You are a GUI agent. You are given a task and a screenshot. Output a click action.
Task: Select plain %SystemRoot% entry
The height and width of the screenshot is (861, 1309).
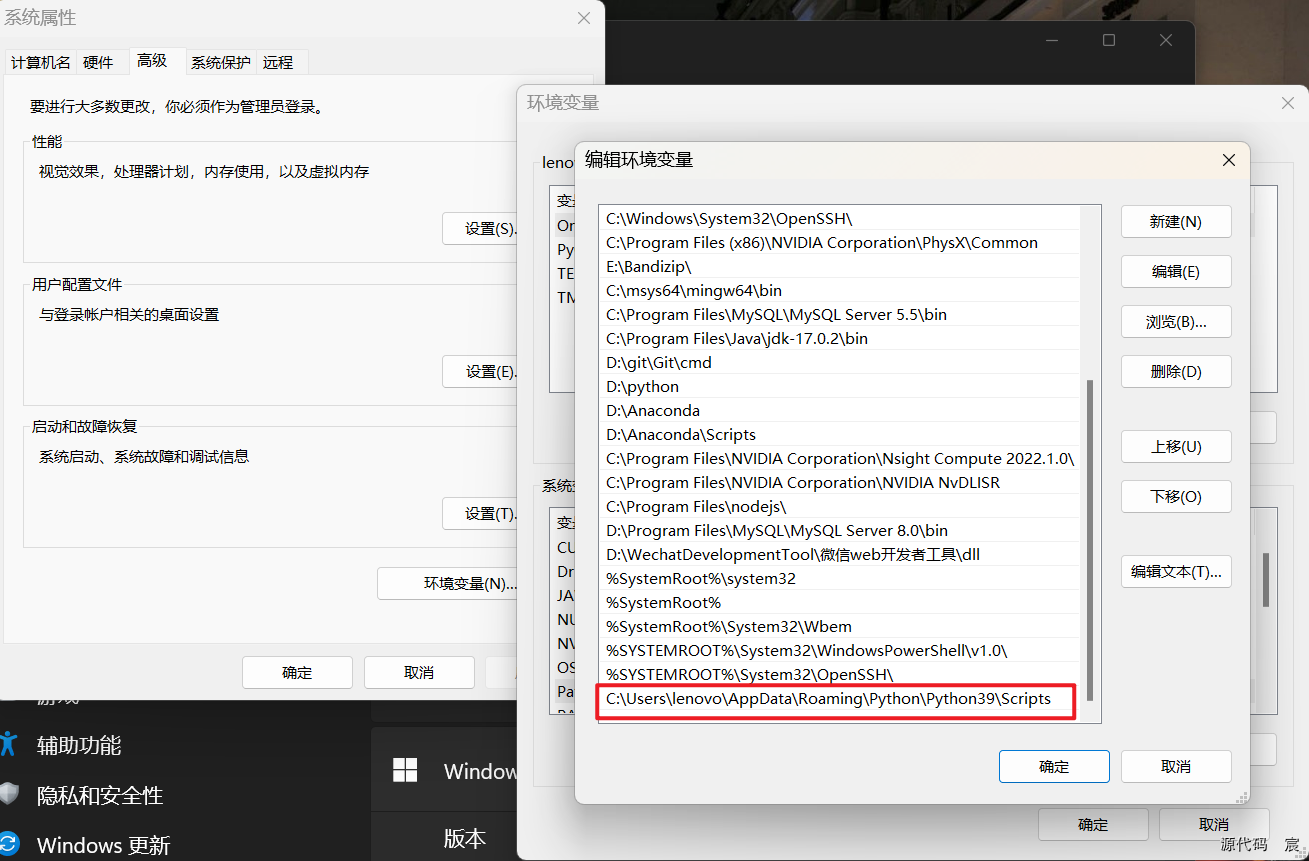tap(839, 602)
